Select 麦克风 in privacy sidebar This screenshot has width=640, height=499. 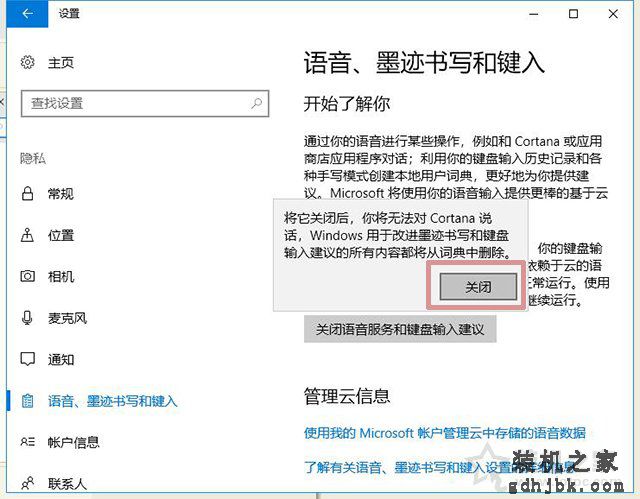click(x=67, y=318)
